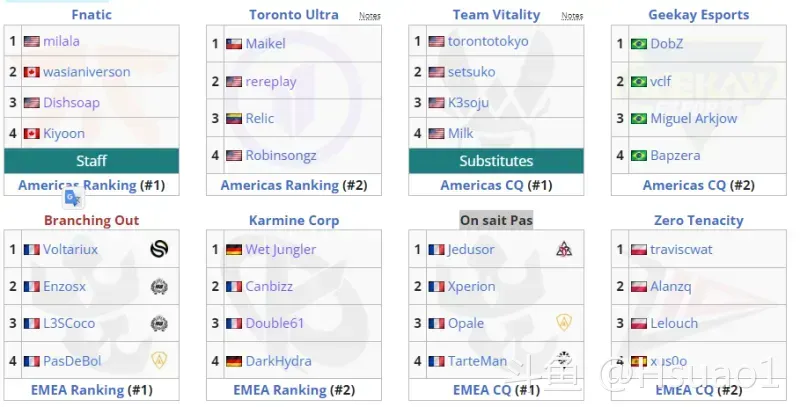Image resolution: width=800 pixels, height=407 pixels.
Task: Show the Notes beside Team Vitality
Action: click(x=572, y=17)
